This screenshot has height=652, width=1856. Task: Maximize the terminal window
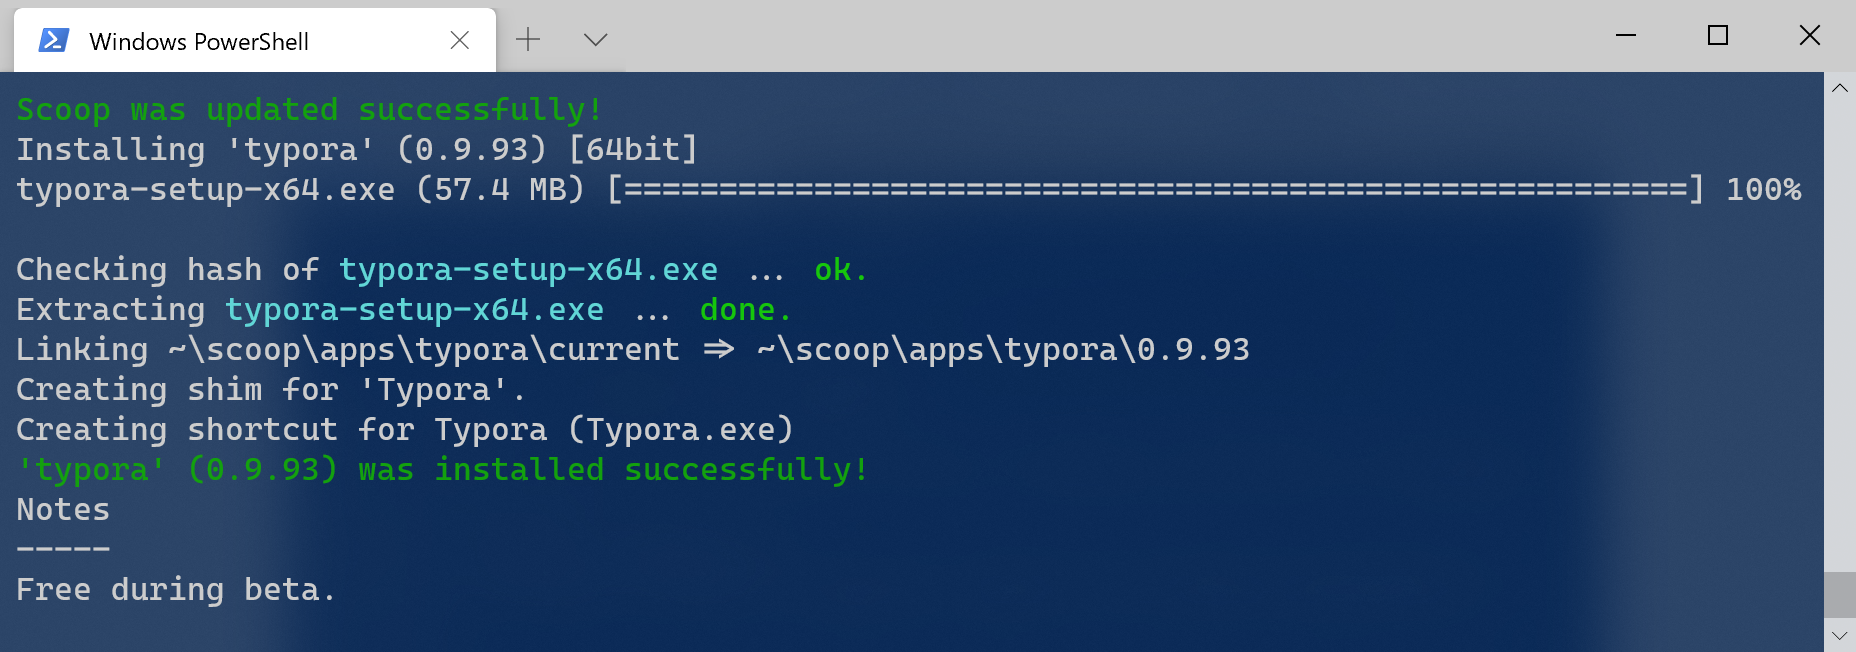point(1718,36)
